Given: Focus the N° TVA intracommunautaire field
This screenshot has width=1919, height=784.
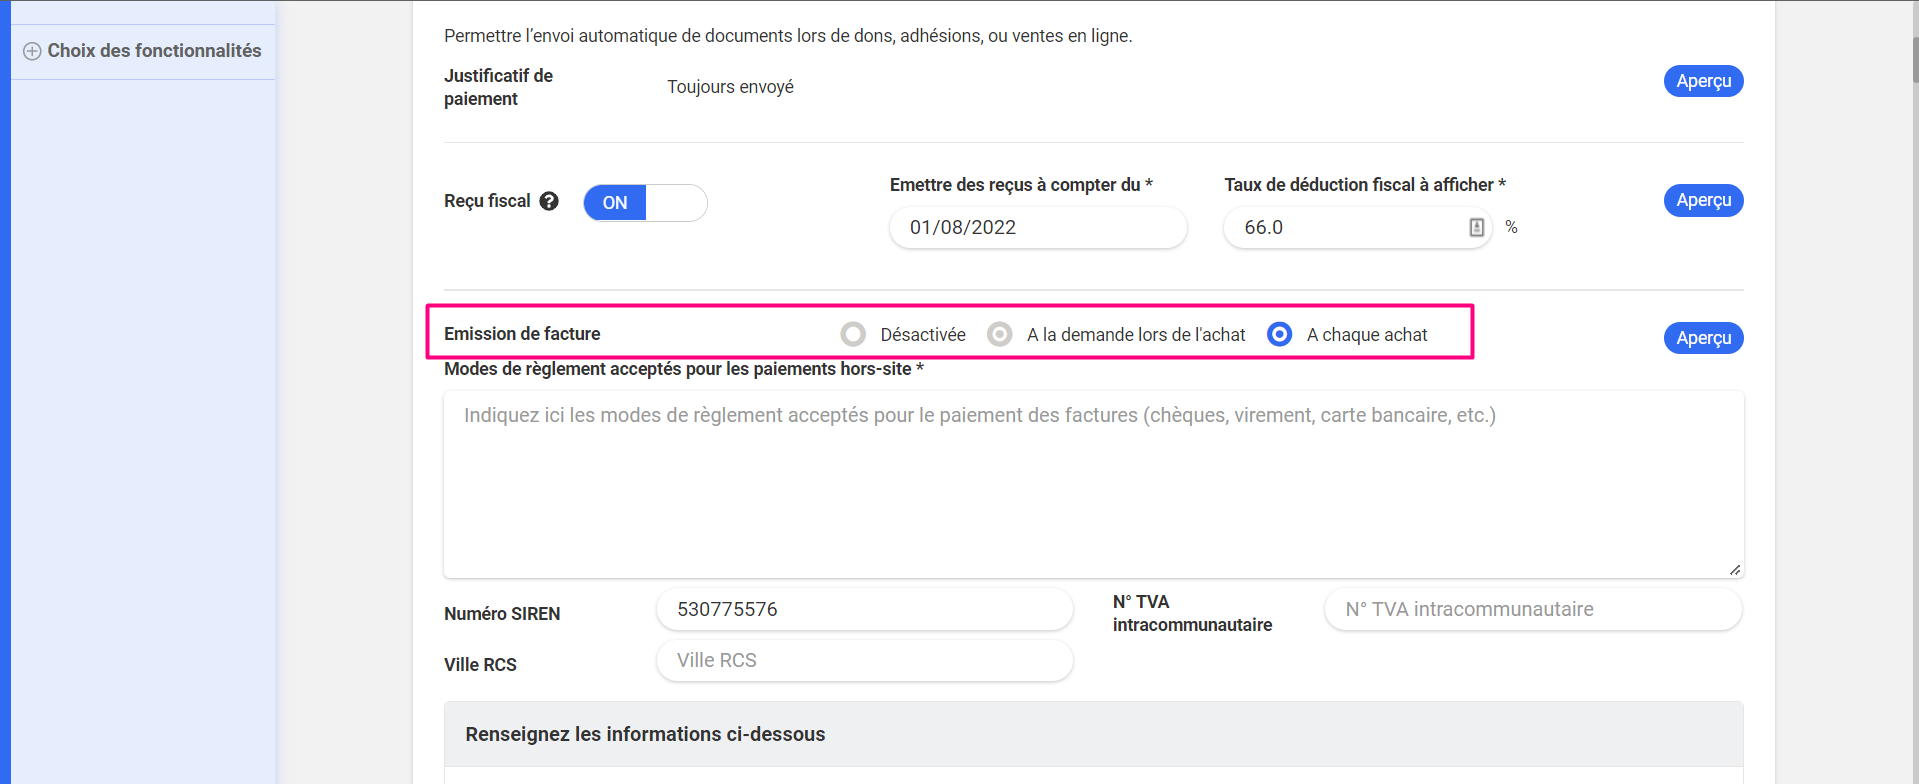Looking at the screenshot, I should point(1532,609).
